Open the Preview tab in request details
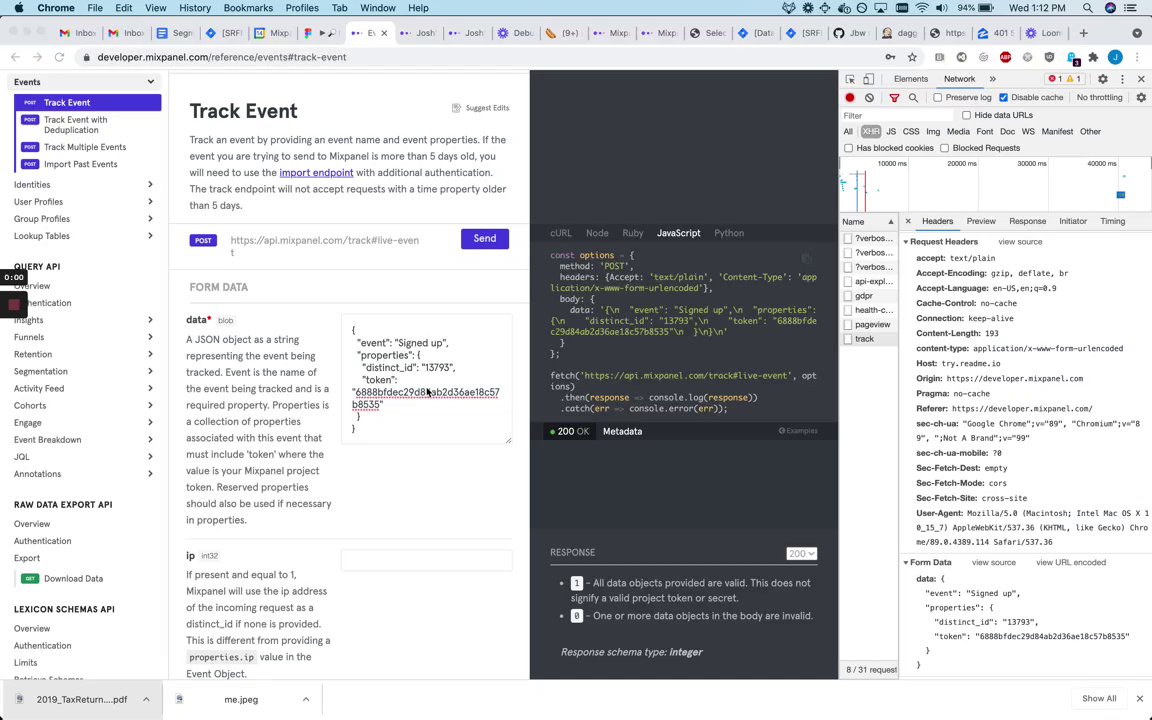The width and height of the screenshot is (1152, 720). (x=981, y=221)
